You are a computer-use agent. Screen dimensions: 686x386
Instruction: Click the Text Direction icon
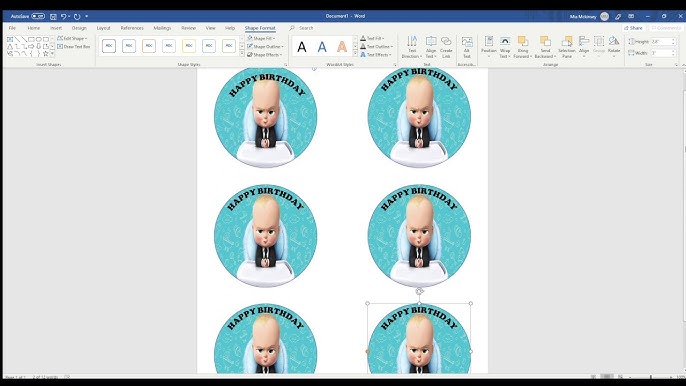click(x=412, y=42)
